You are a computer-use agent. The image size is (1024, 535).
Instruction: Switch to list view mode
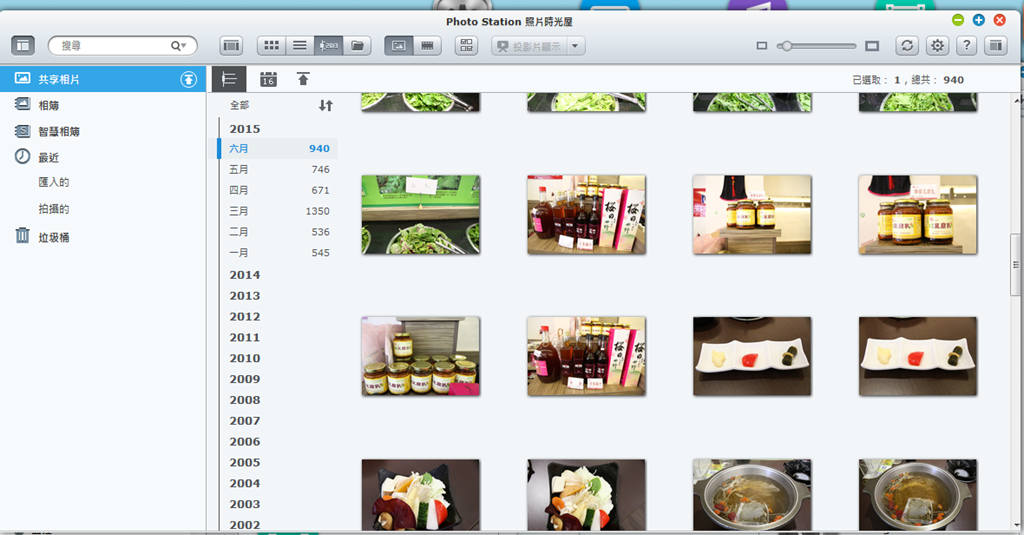(x=300, y=46)
